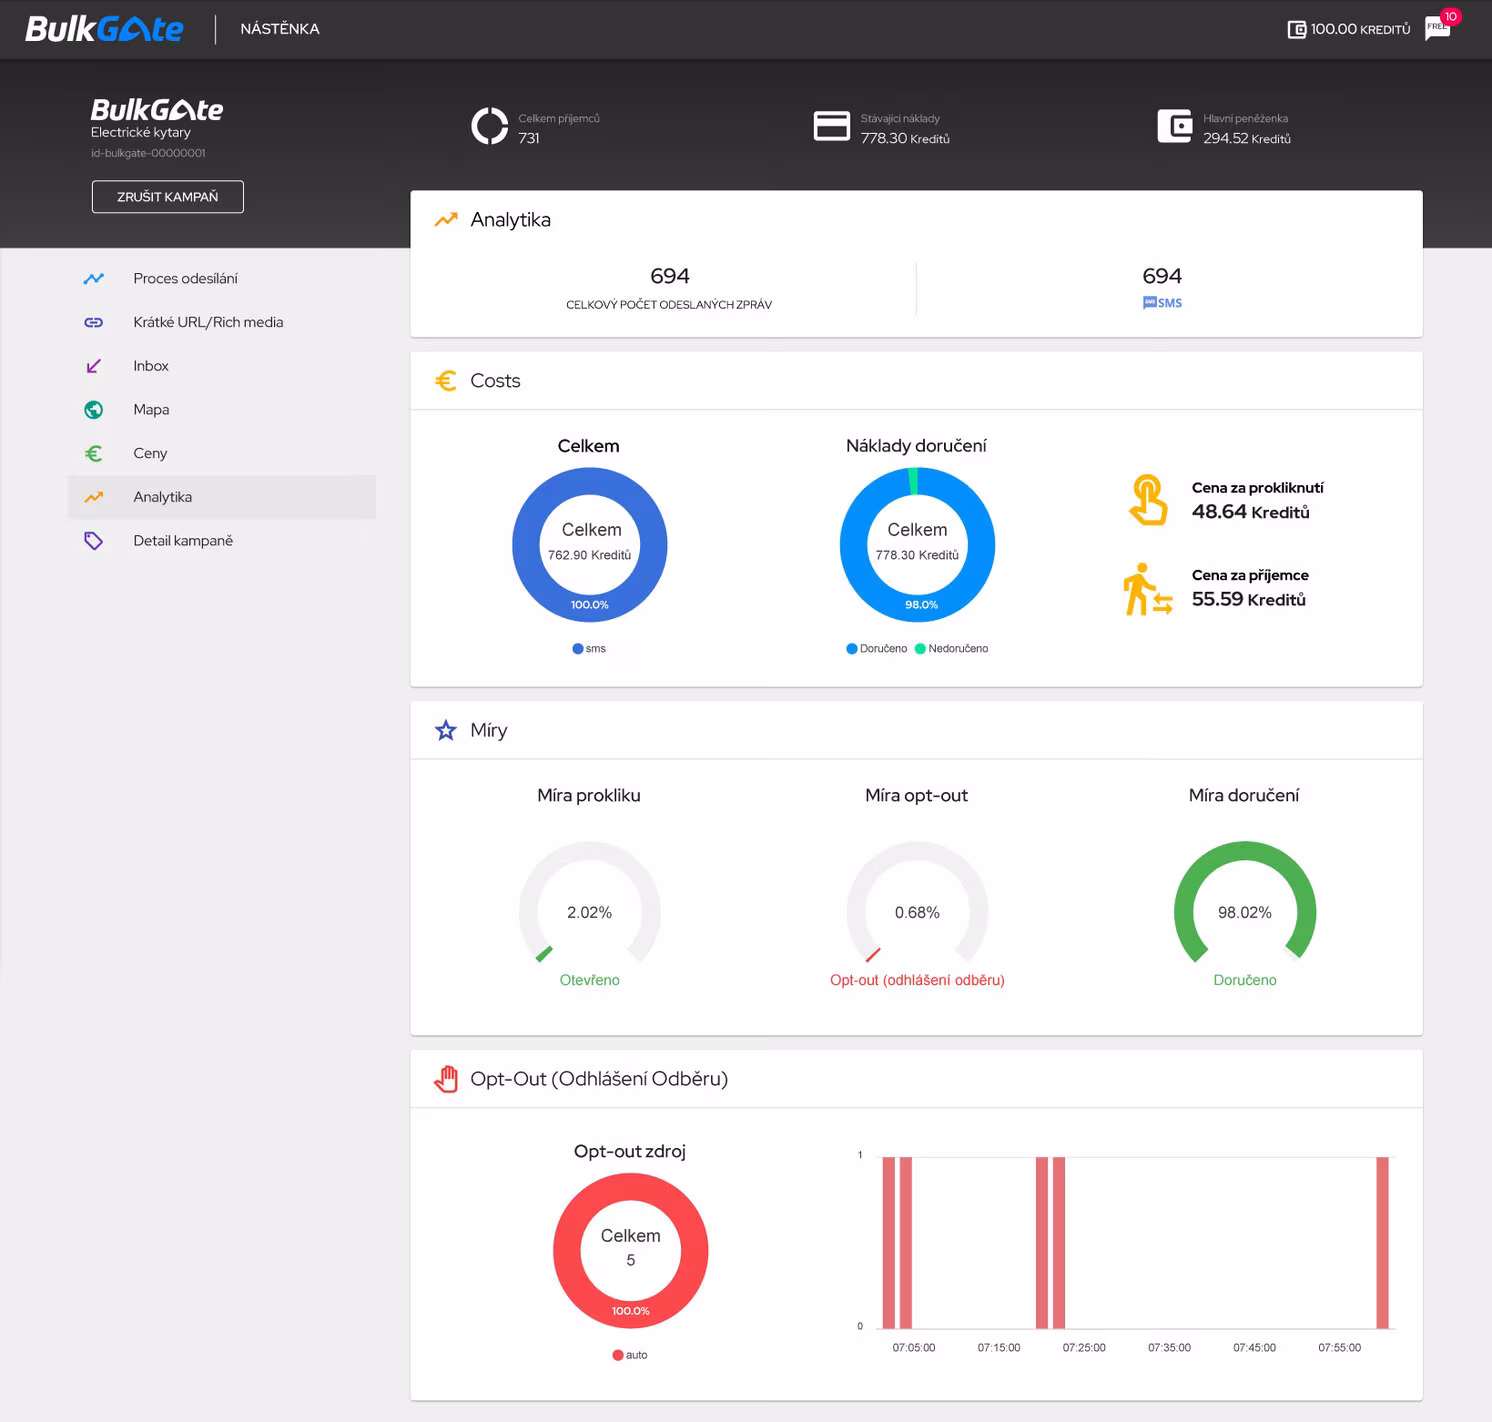Click the blue Celkem 762.90 donut chart
The image size is (1492, 1422).
590,545
